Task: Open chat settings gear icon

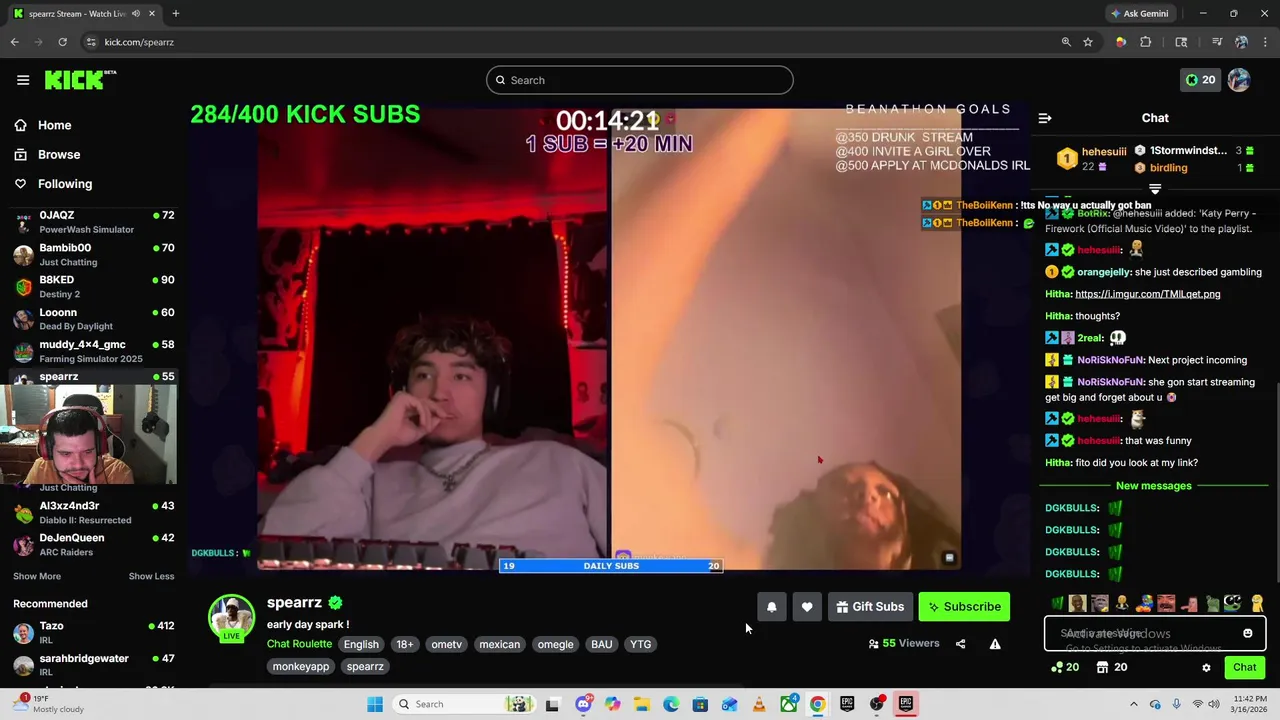Action: click(1206, 667)
